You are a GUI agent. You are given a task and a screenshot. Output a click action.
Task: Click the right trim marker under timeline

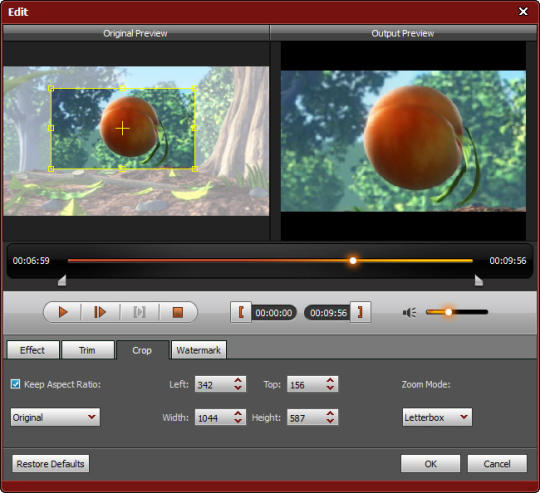coord(479,280)
